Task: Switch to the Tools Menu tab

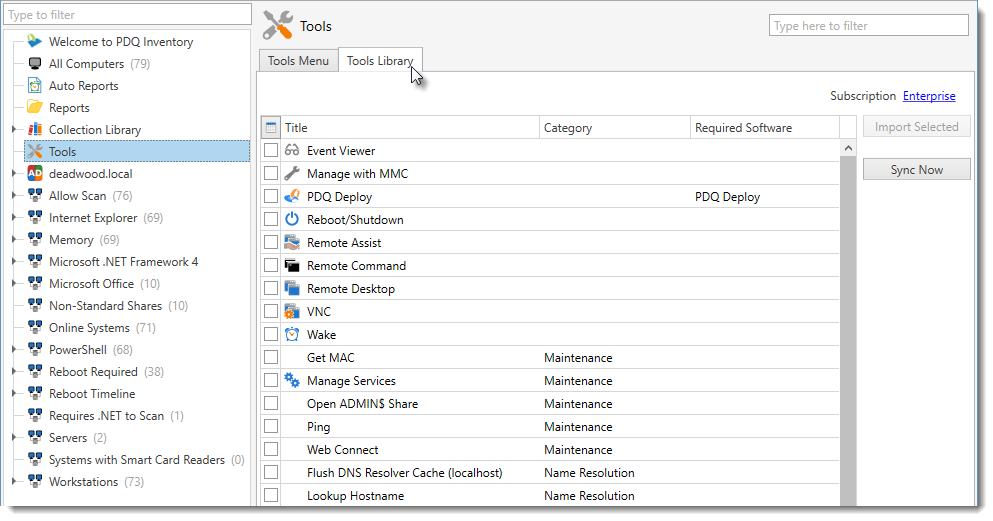Action: click(298, 61)
